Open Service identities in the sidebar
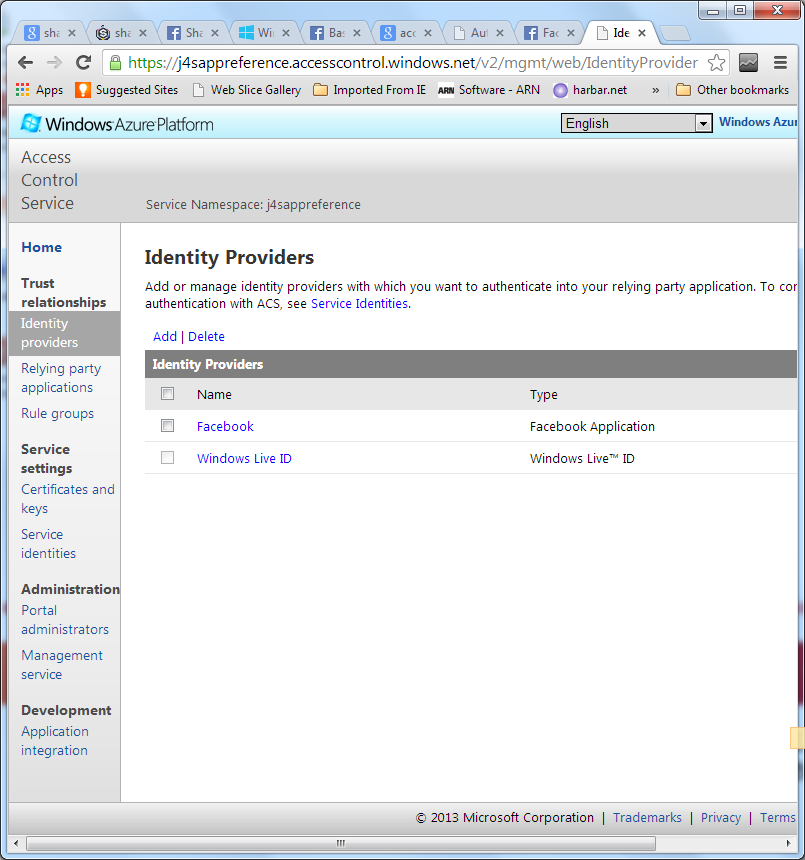 [48, 544]
